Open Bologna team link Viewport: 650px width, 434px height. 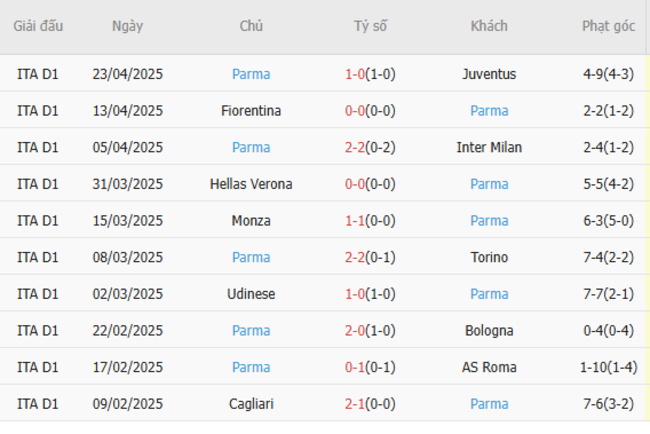click(x=489, y=331)
